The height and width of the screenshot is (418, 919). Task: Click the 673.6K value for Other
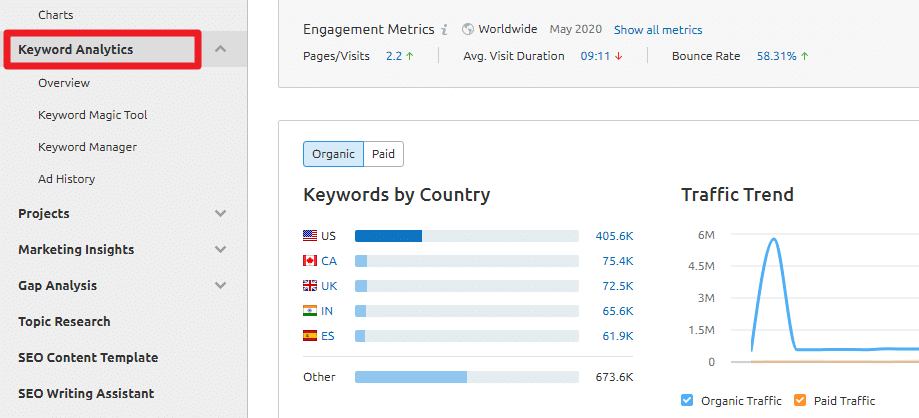[614, 377]
